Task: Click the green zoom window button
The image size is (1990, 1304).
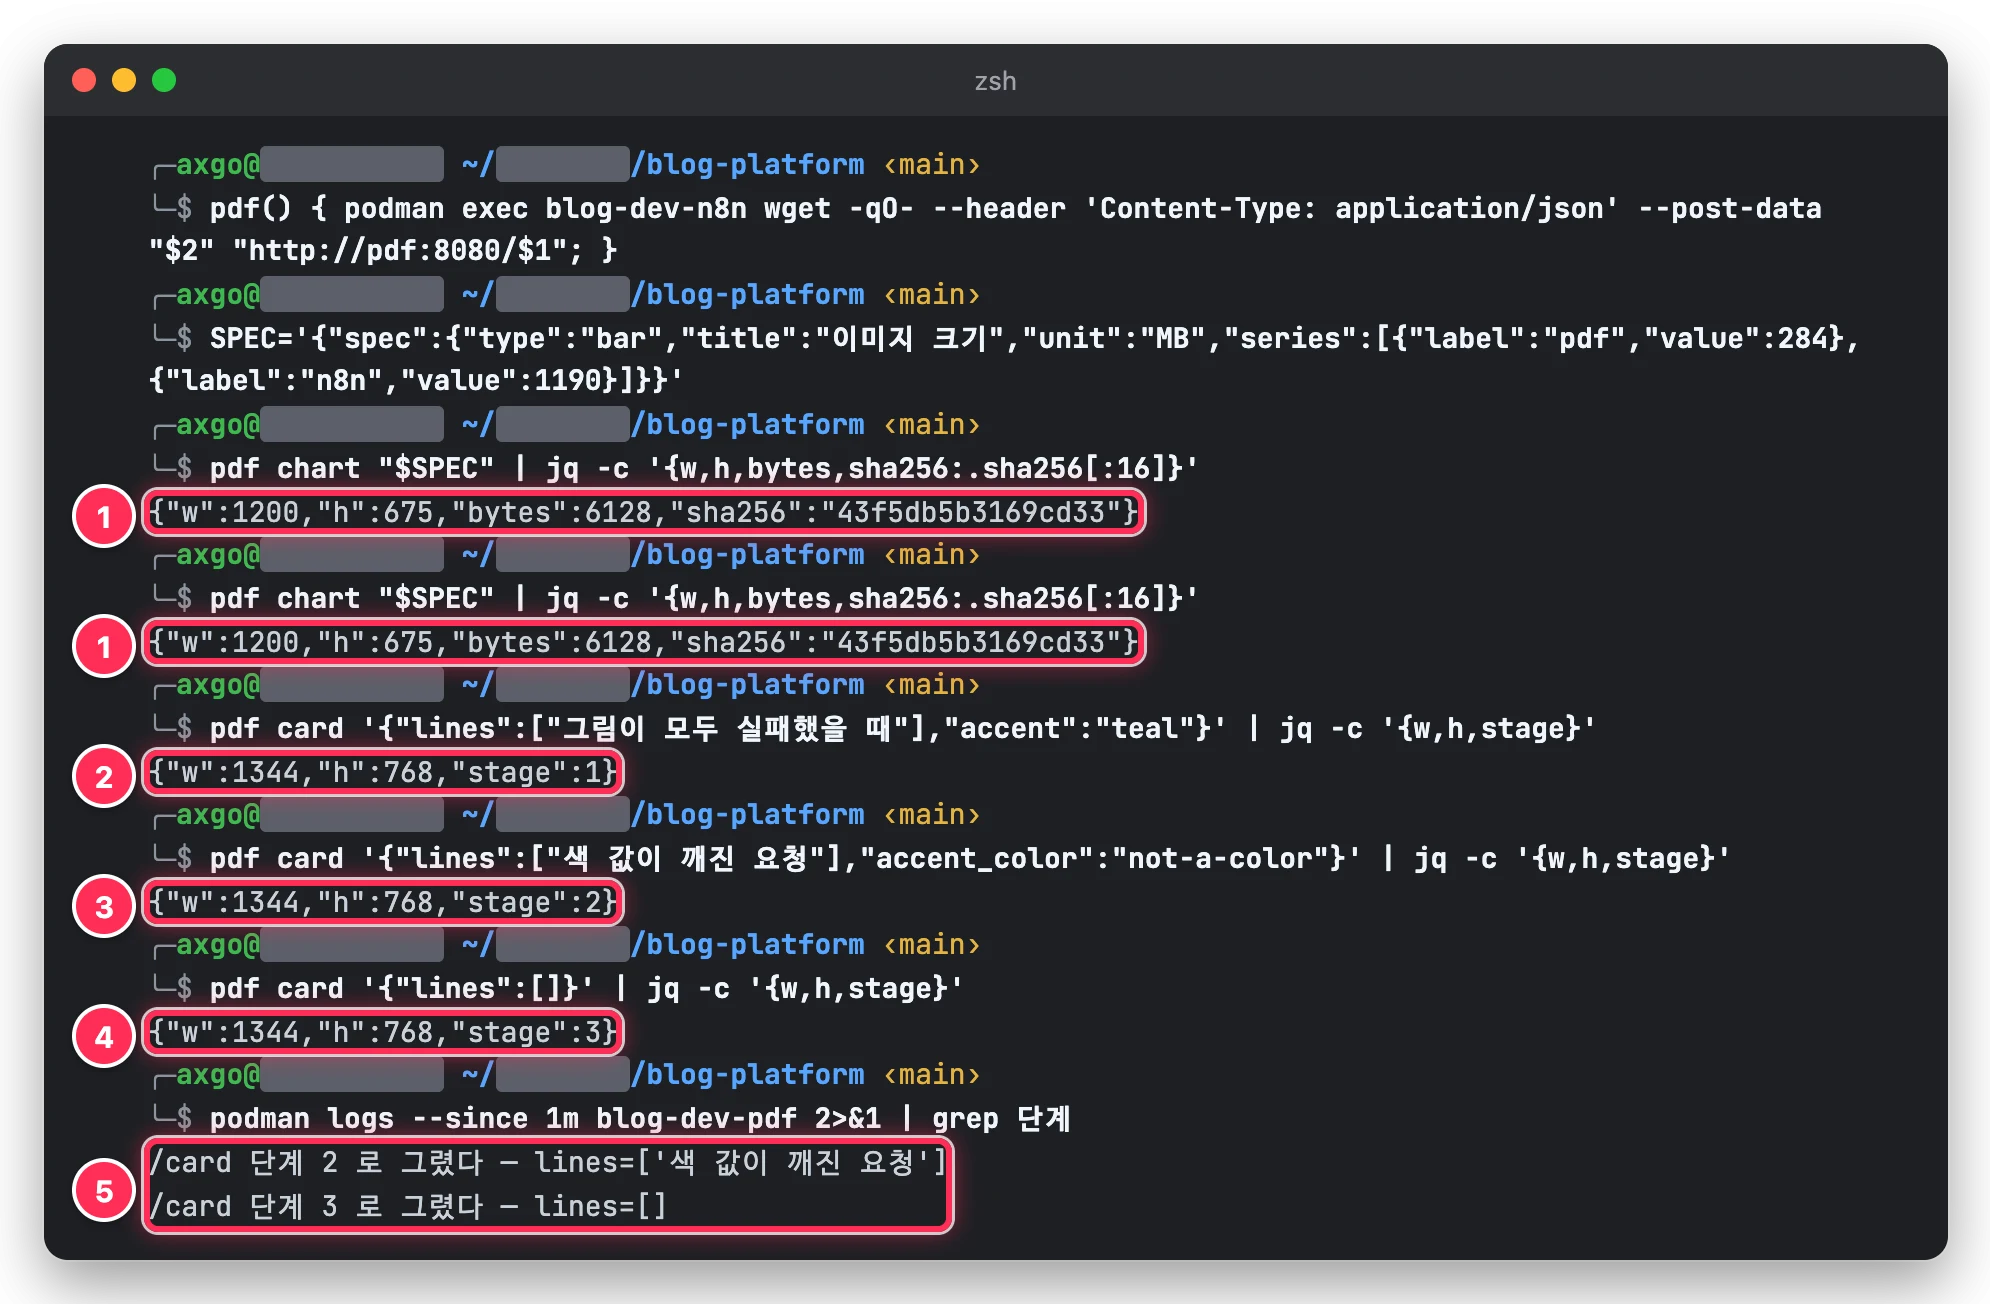Action: 164,80
